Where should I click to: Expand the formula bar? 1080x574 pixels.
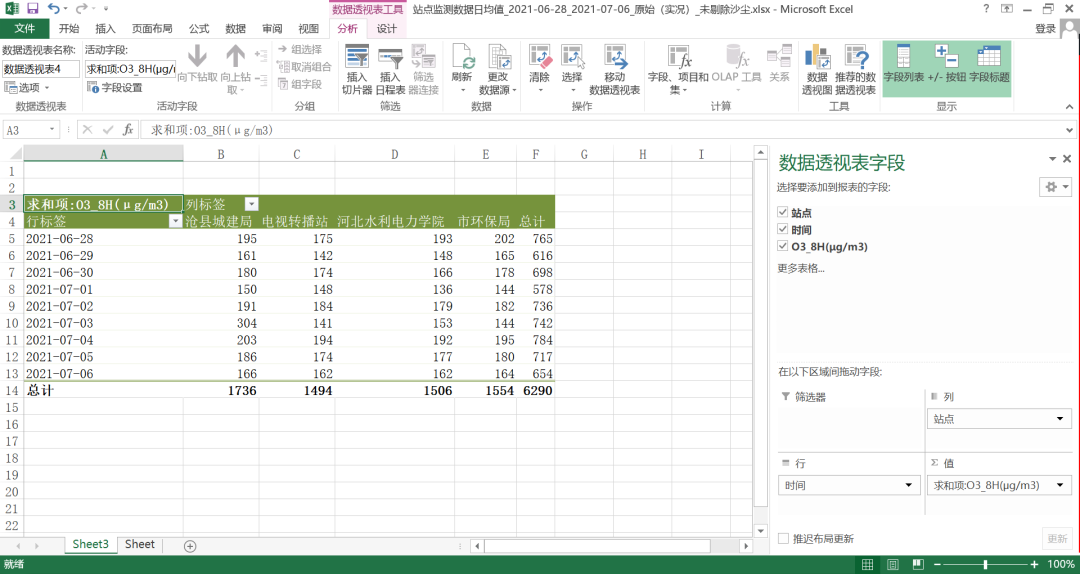1069,130
